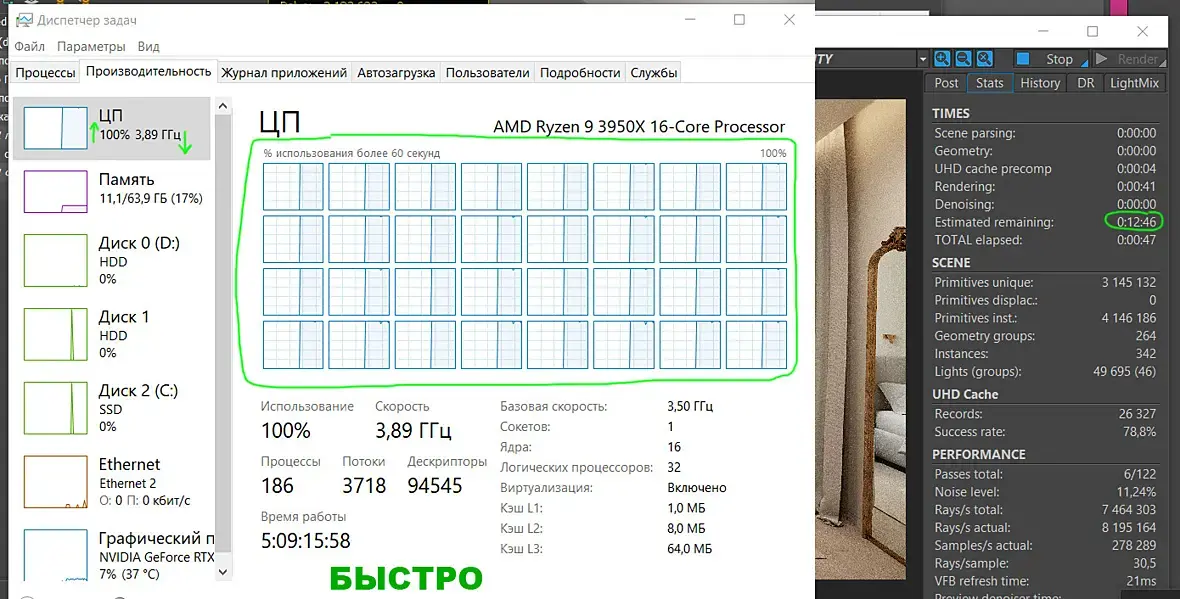Click the Lights (groups) value 49 695 (46)
This screenshot has height=599, width=1180.
[x=1124, y=372]
